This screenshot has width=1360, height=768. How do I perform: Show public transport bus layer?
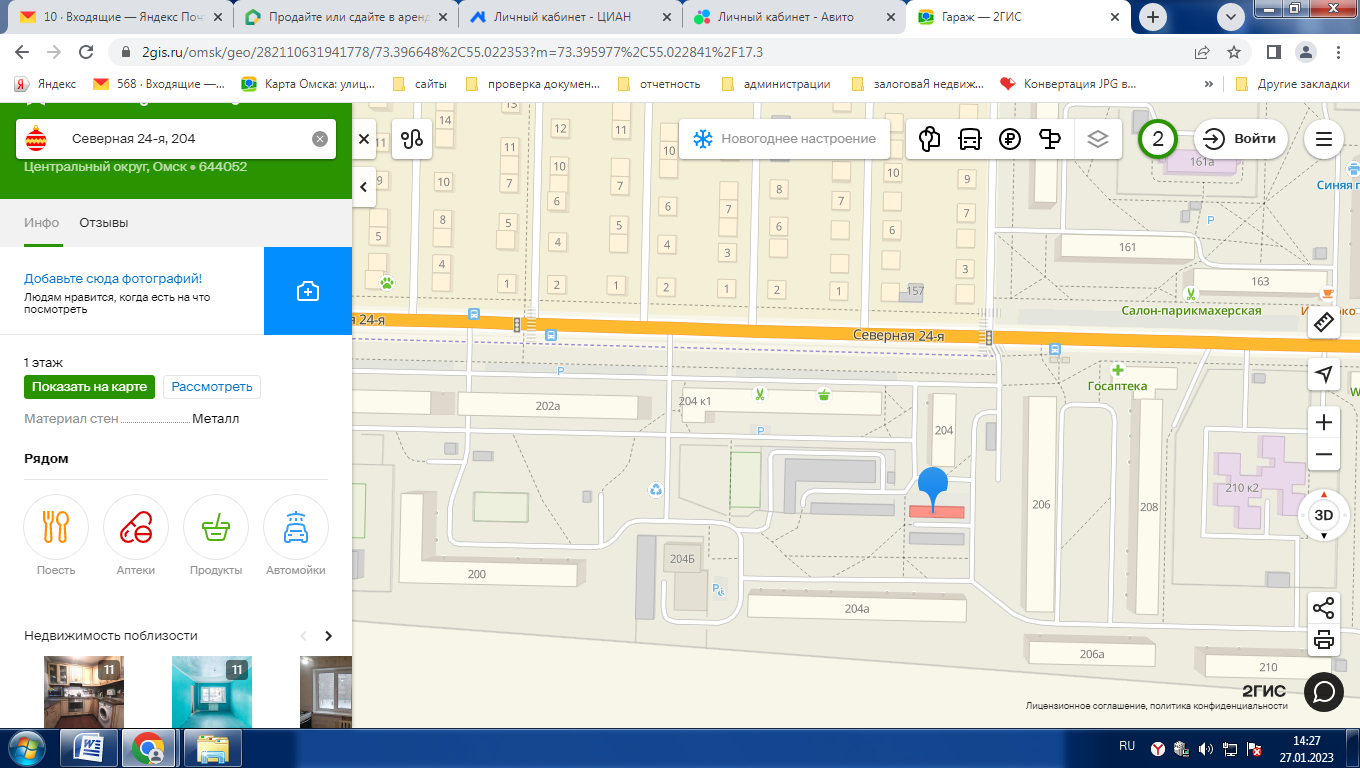pos(970,139)
